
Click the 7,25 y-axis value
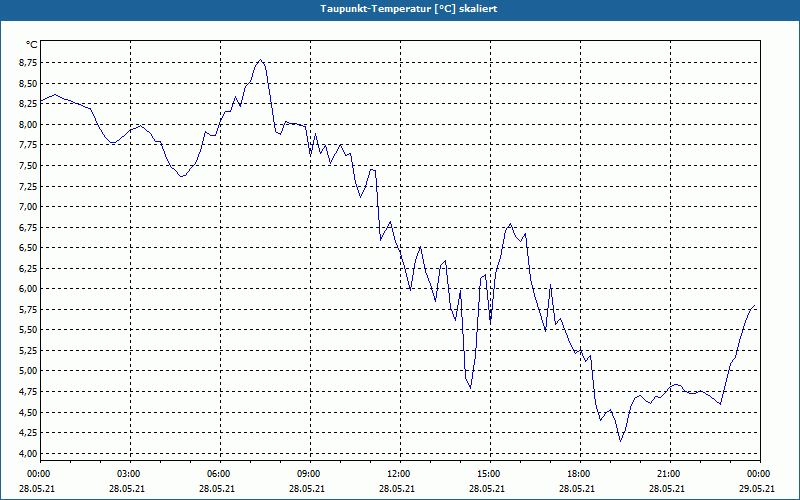29,186
